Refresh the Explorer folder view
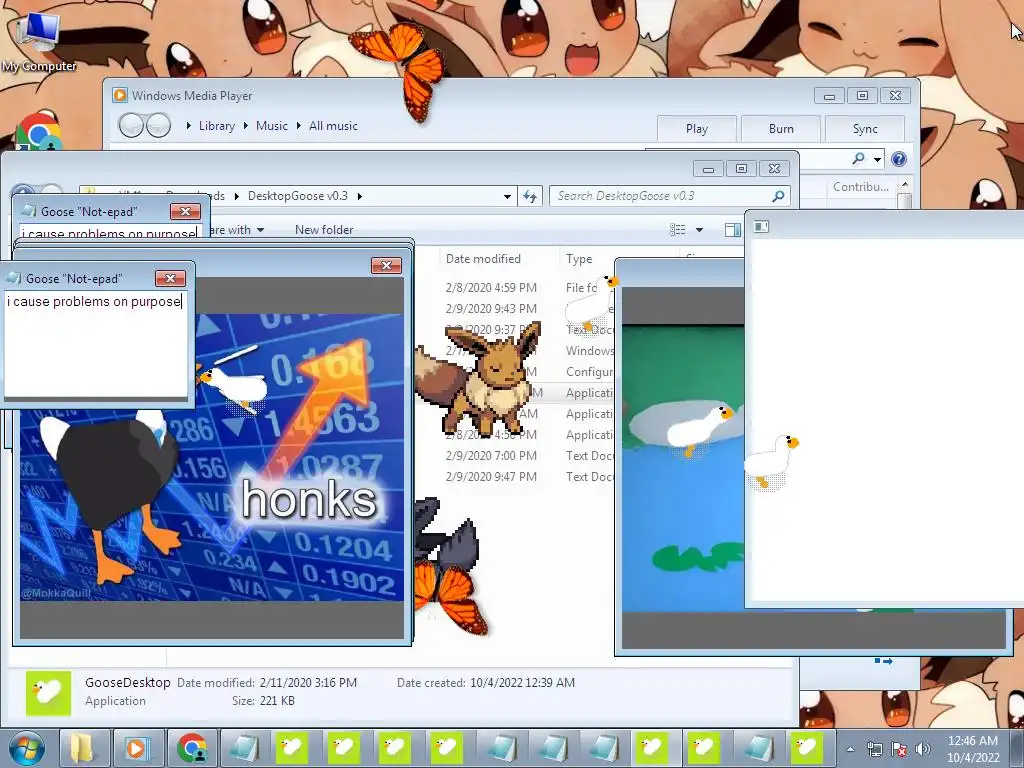This screenshot has height=768, width=1024. [x=530, y=196]
